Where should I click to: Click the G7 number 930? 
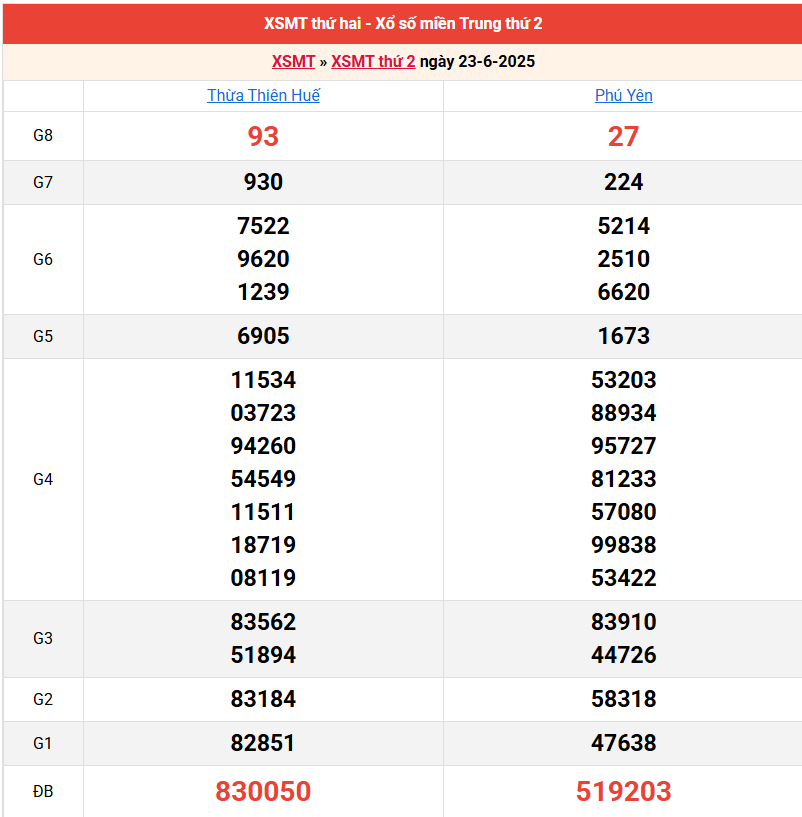pyautogui.click(x=263, y=182)
